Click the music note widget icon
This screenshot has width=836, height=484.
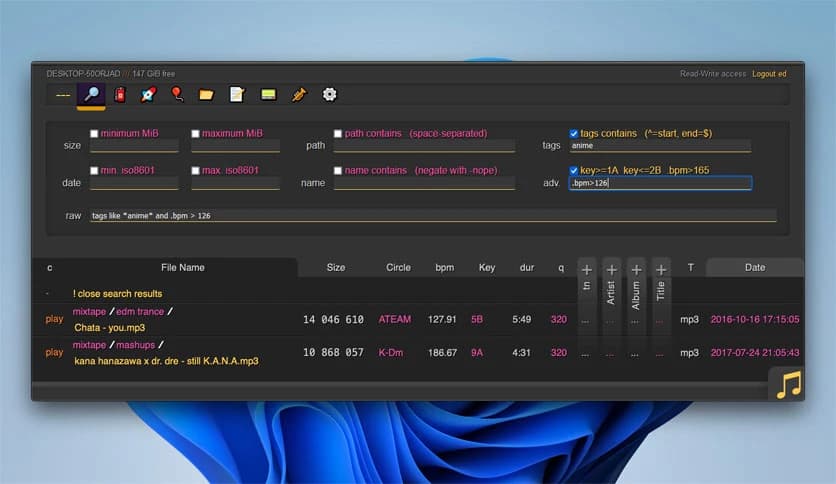click(789, 385)
